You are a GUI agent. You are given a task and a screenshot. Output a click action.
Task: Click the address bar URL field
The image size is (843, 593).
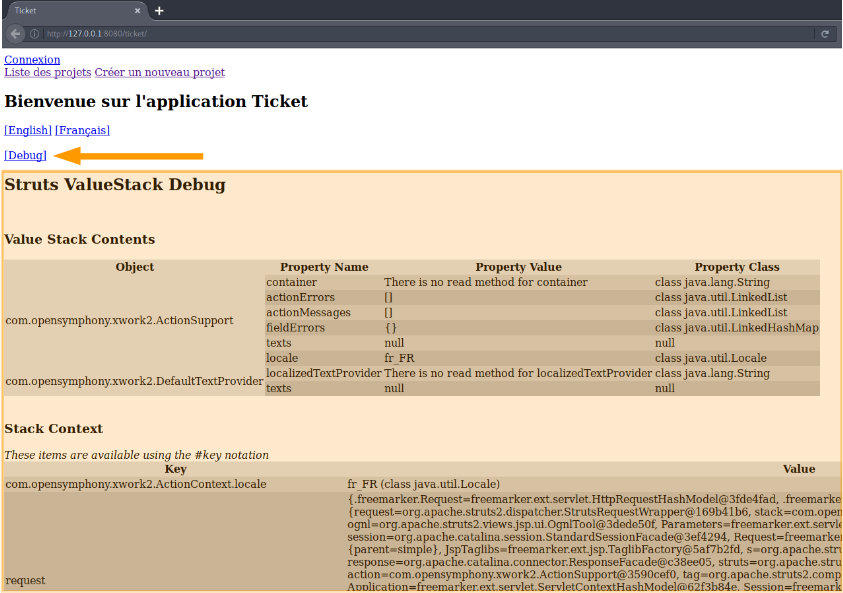pos(427,34)
